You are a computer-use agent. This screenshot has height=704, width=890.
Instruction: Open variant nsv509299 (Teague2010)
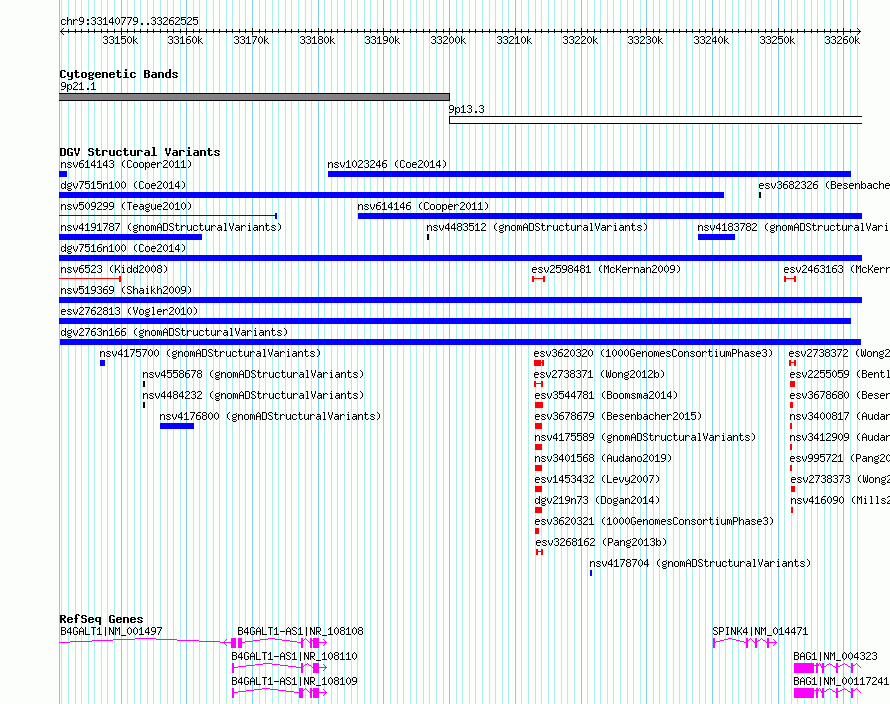click(126, 206)
